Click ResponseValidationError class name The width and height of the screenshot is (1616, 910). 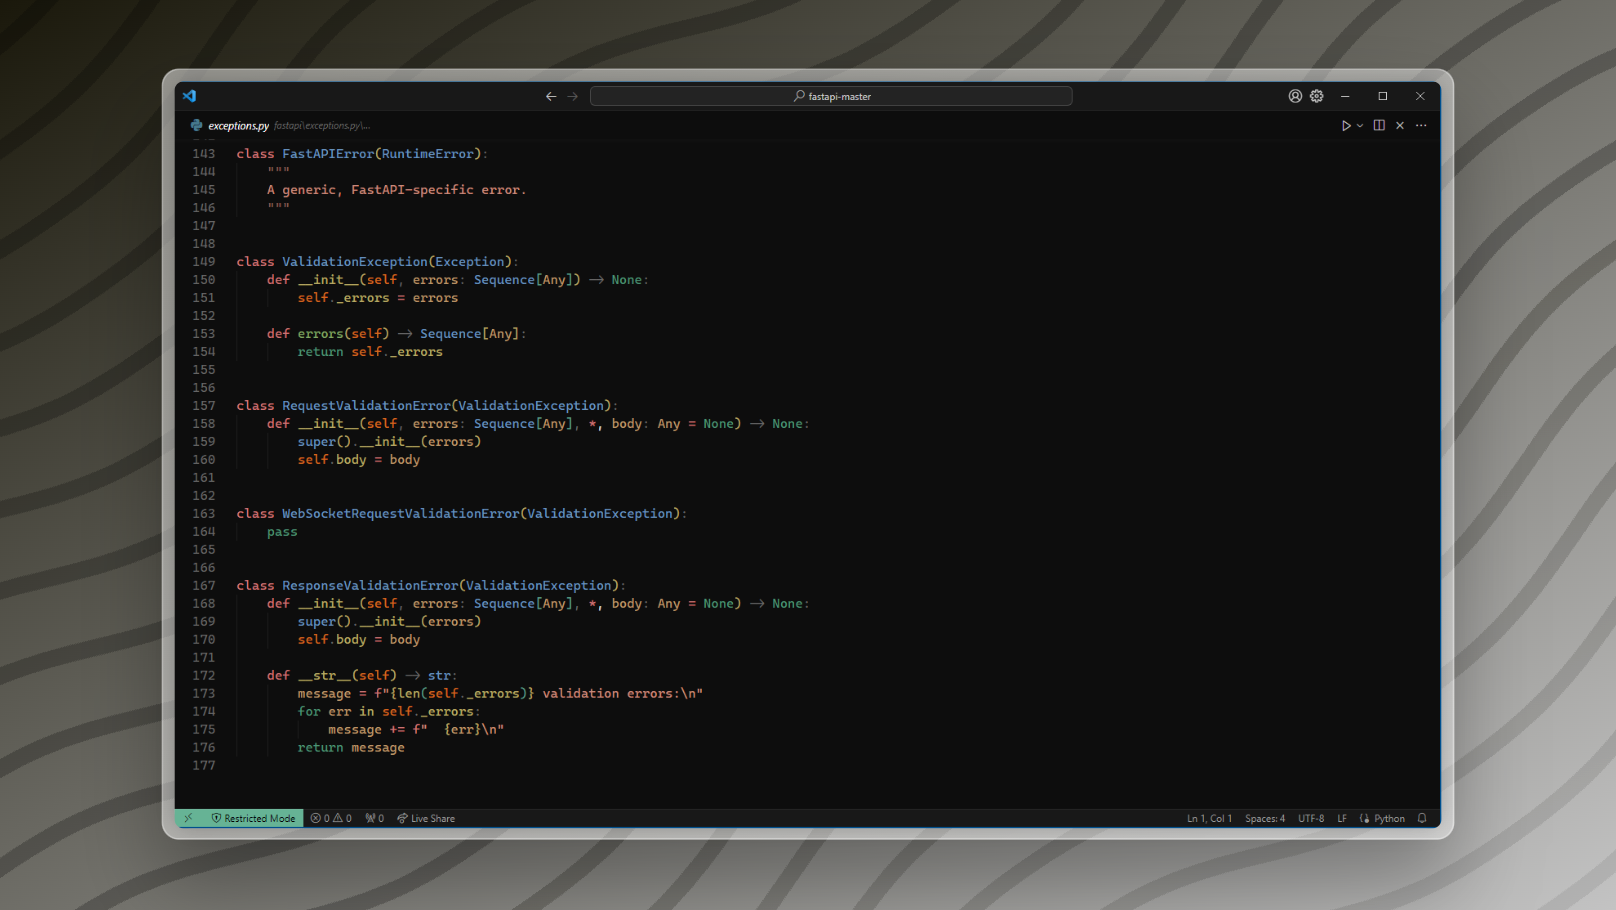370,586
